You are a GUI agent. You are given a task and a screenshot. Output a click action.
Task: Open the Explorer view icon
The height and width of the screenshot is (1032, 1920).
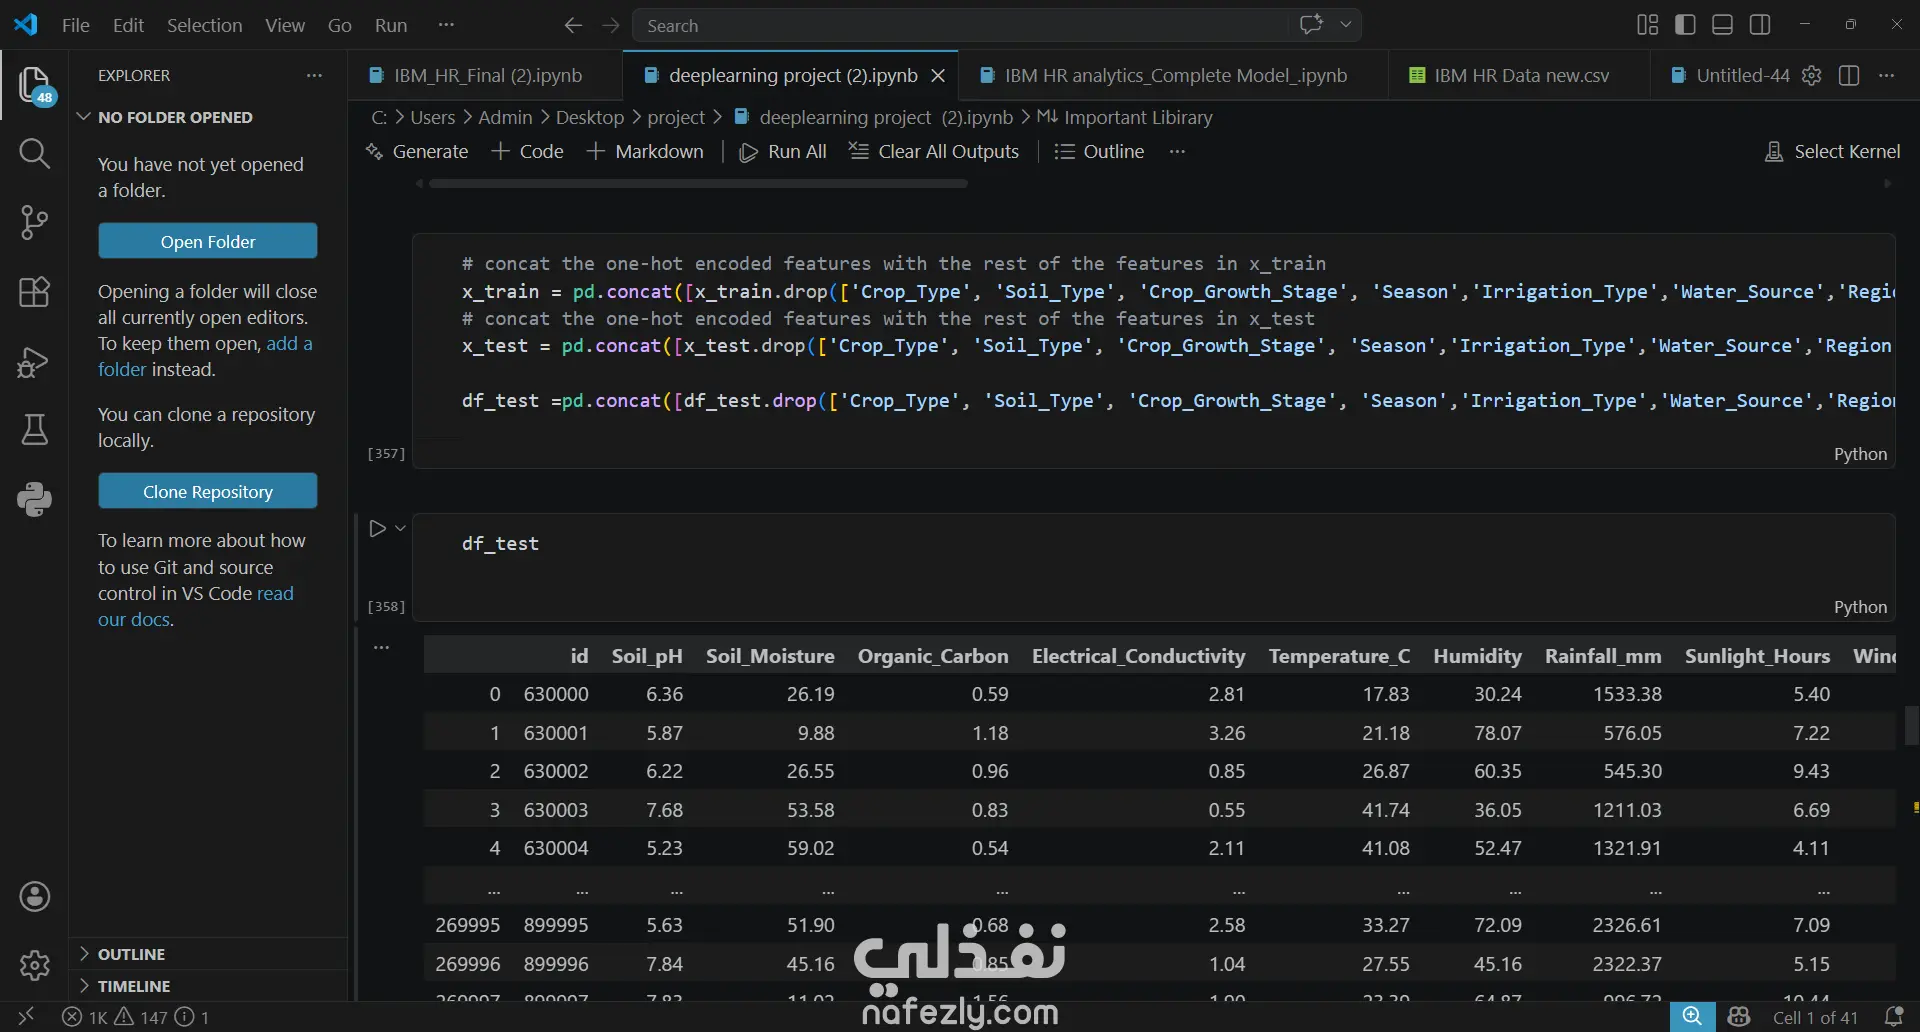(35, 85)
